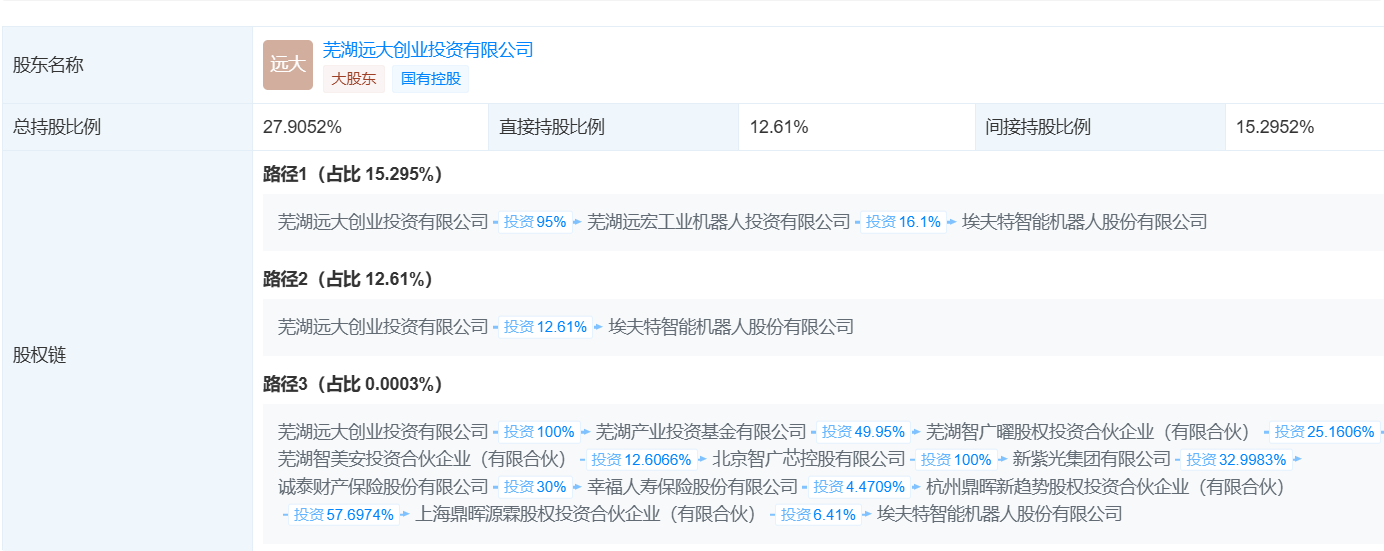Screen dimensions: 1384x551
Task: Open 芜湖智广曜股权投资合伙企业 link
Action: [1088, 432]
